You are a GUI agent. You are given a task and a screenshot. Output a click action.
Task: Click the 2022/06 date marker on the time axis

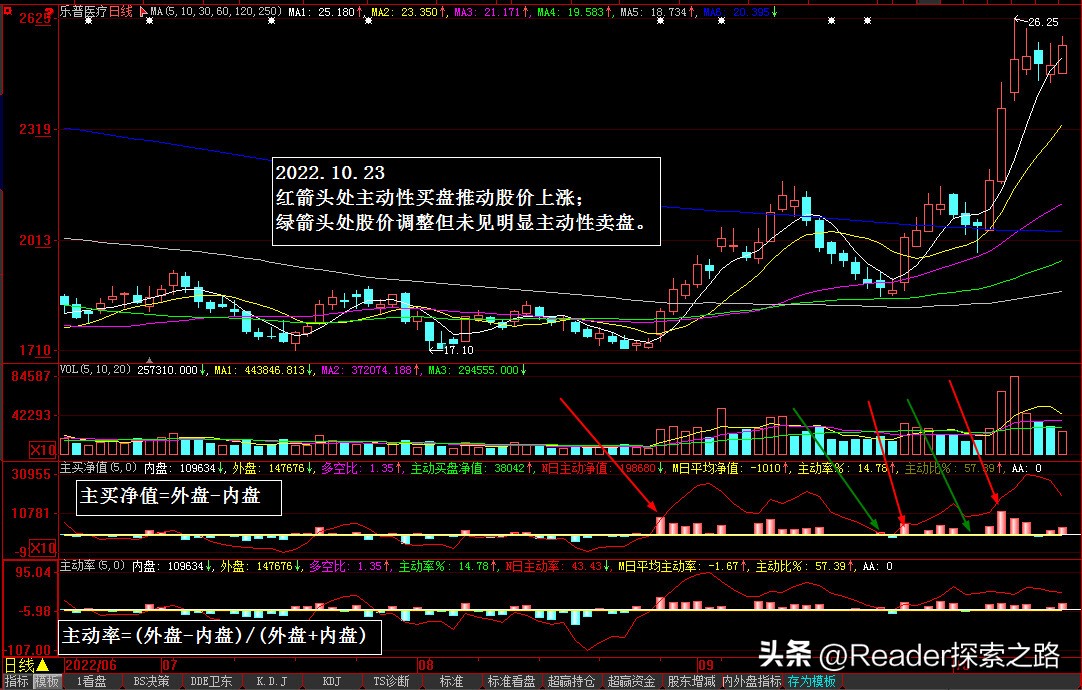tap(91, 666)
